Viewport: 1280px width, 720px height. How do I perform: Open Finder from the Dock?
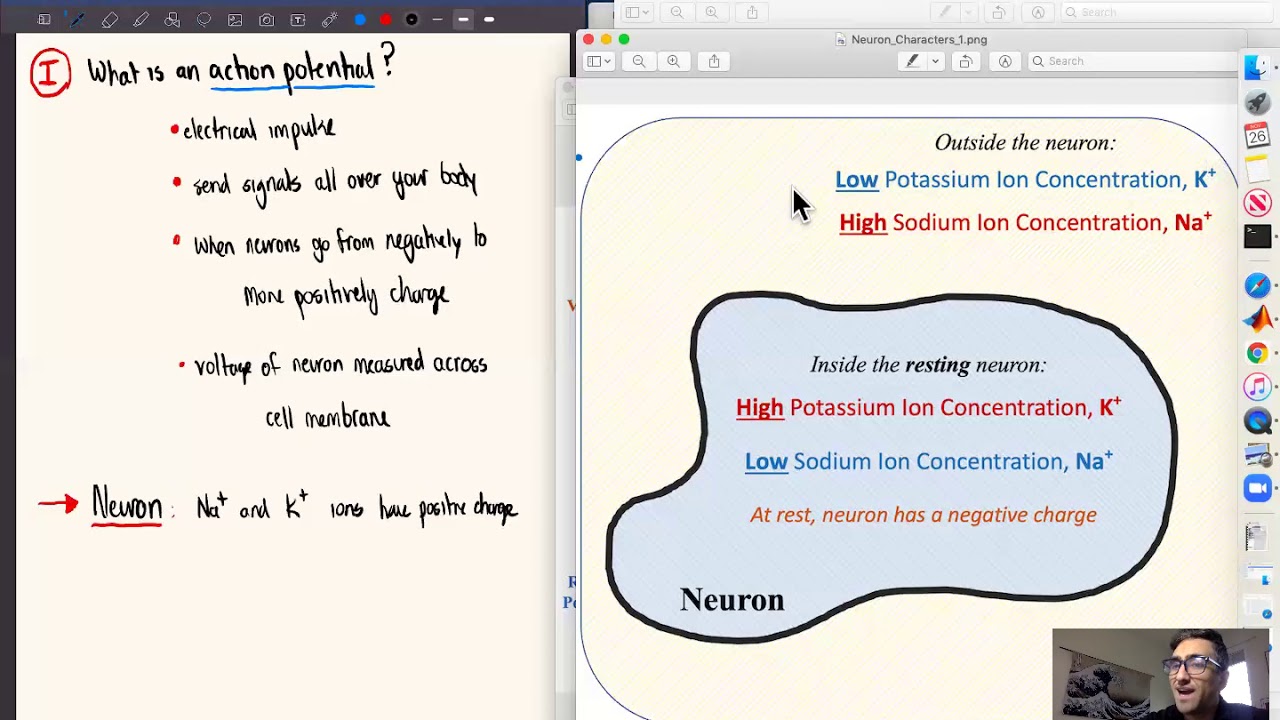point(1258,68)
